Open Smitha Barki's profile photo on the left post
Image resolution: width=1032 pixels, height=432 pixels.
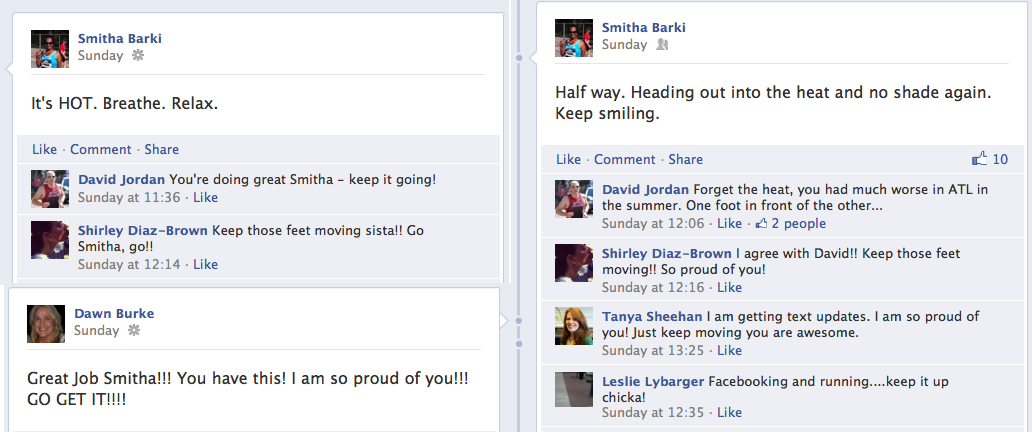coord(50,49)
